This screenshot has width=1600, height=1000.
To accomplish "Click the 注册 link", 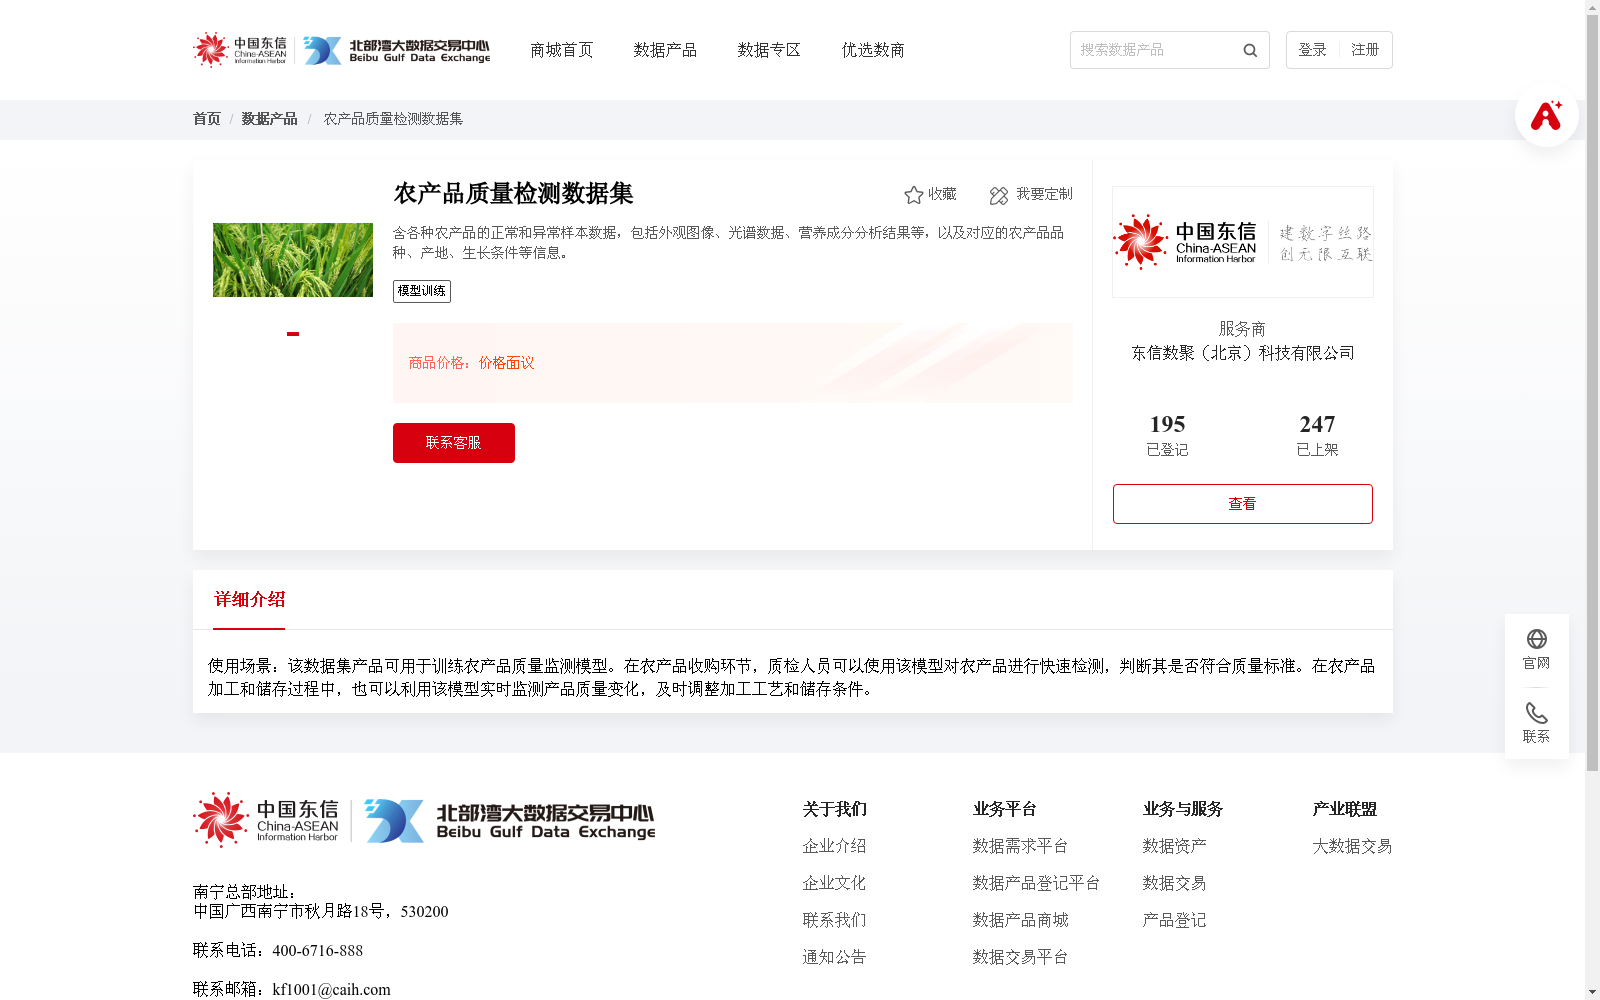I will (x=1365, y=50).
